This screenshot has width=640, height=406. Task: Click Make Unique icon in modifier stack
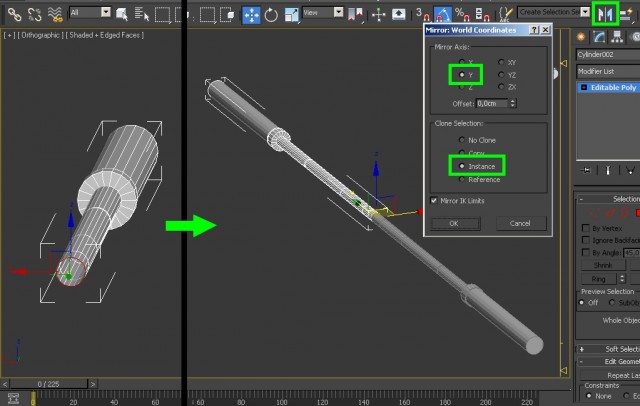(x=630, y=170)
